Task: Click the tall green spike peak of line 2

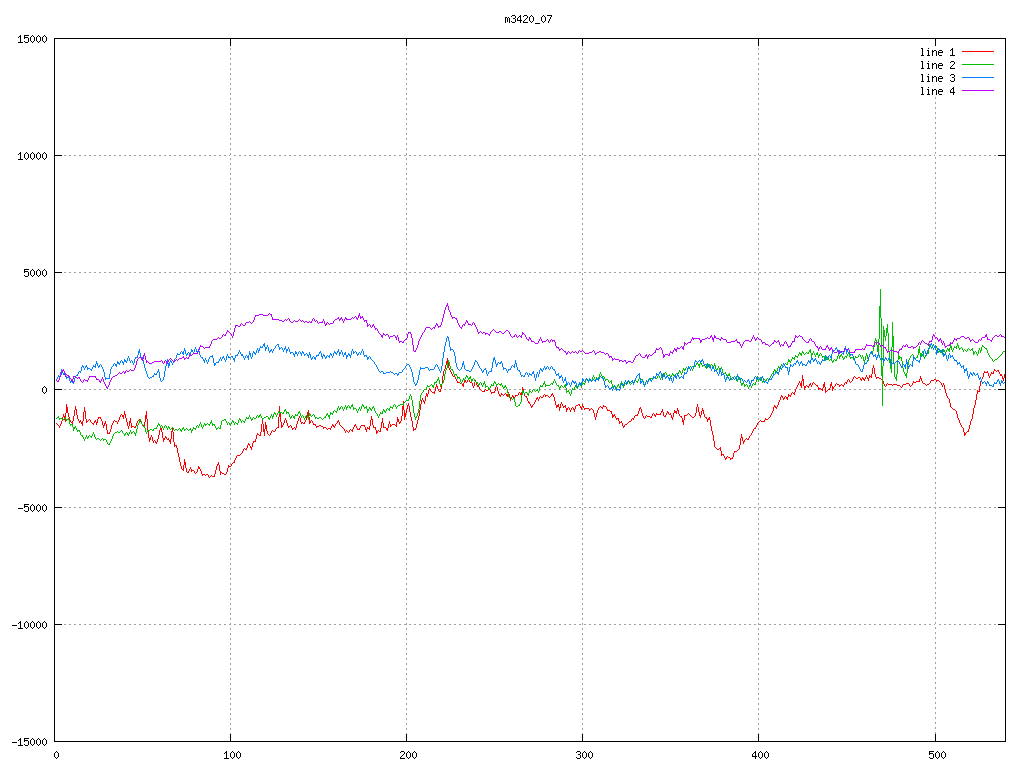Action: click(880, 291)
